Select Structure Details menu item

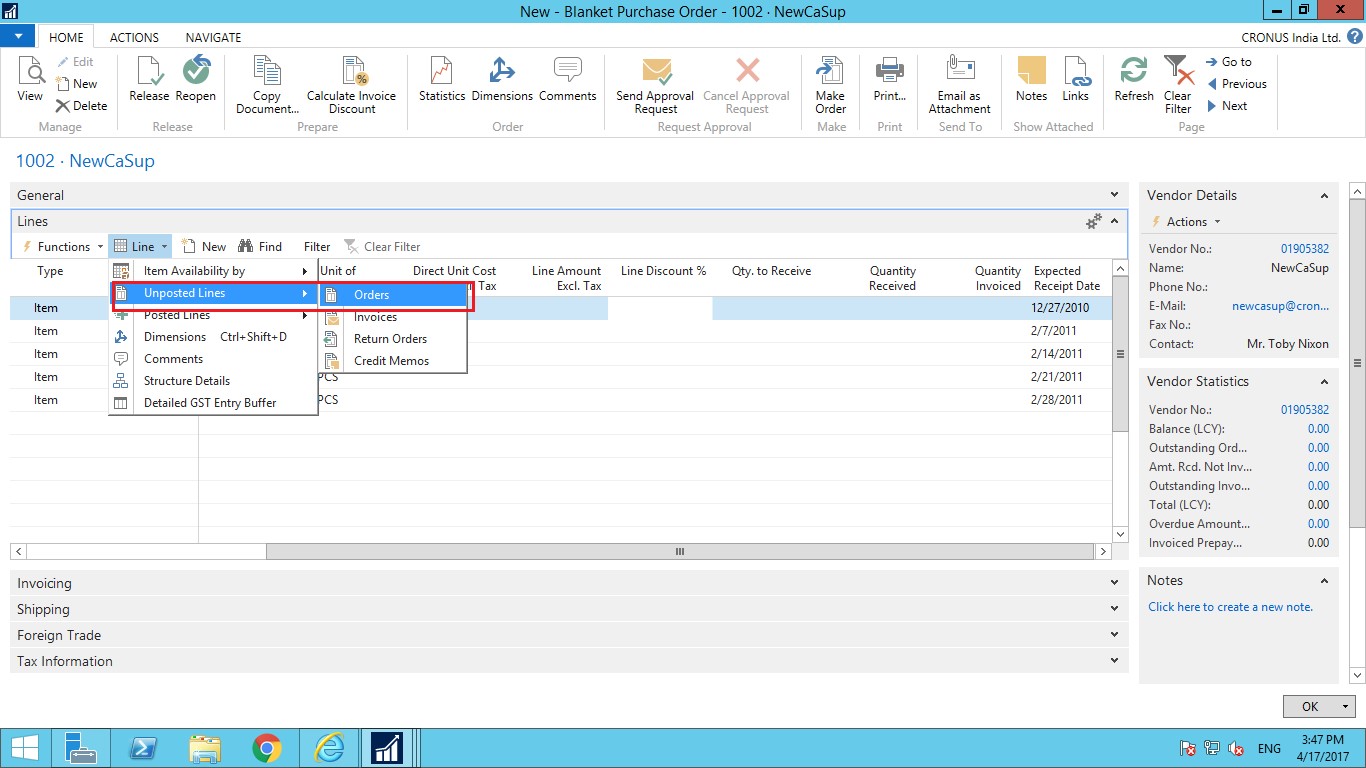[x=213, y=381]
